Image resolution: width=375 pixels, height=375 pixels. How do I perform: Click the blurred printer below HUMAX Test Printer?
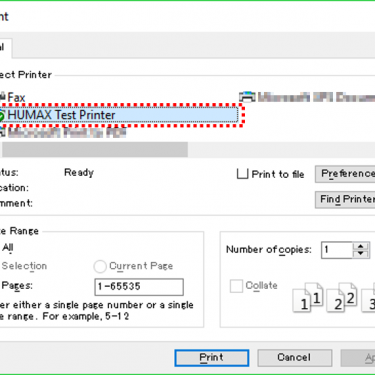point(63,133)
